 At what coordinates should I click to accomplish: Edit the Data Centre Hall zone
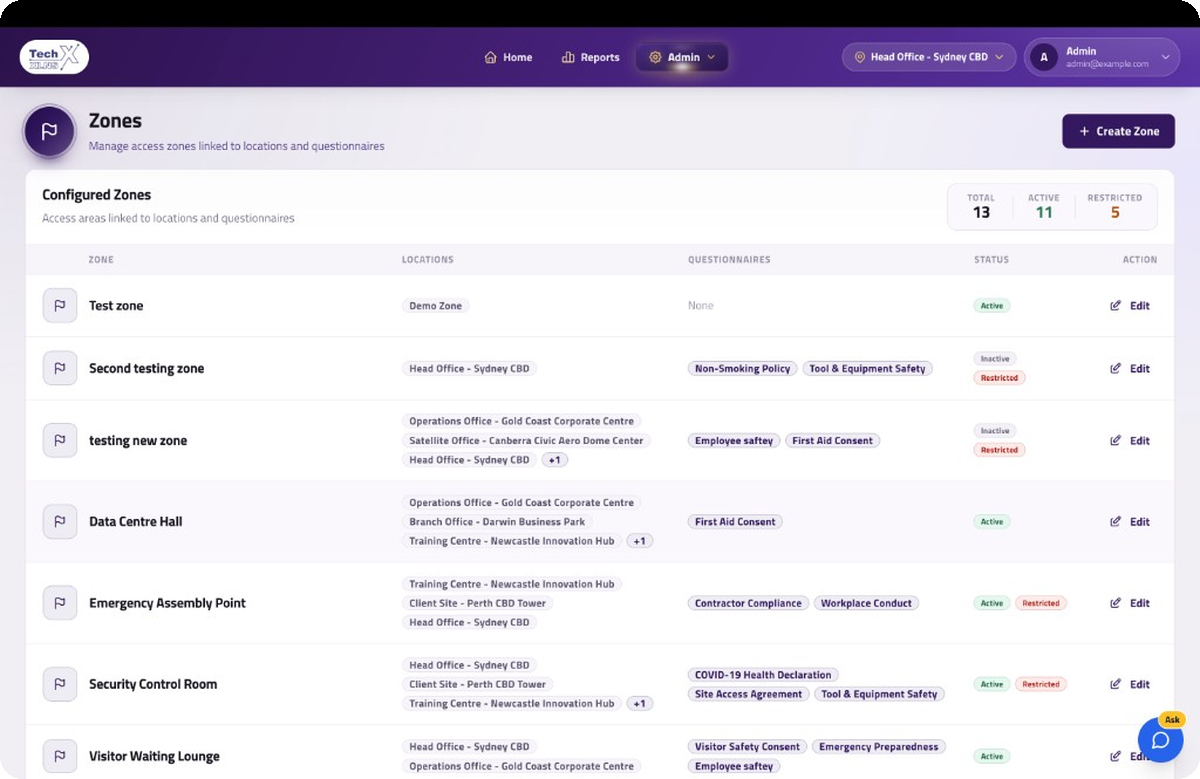[x=1130, y=521]
